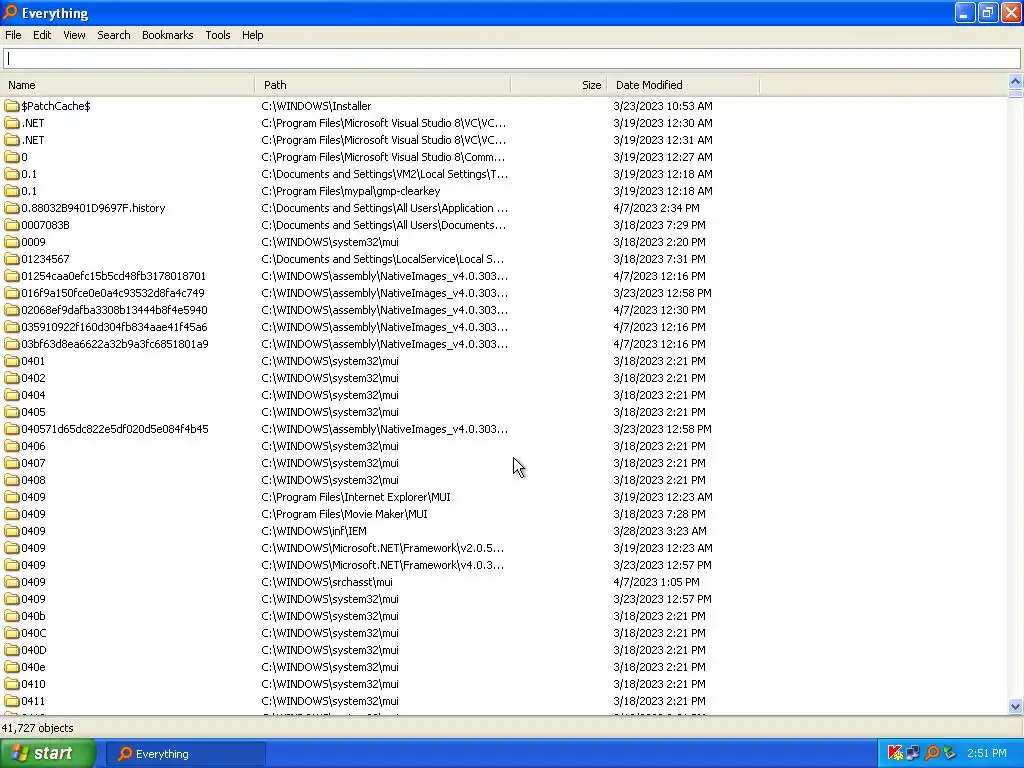Click Everything magnifier tray icon
1024x768 pixels.
coord(932,754)
